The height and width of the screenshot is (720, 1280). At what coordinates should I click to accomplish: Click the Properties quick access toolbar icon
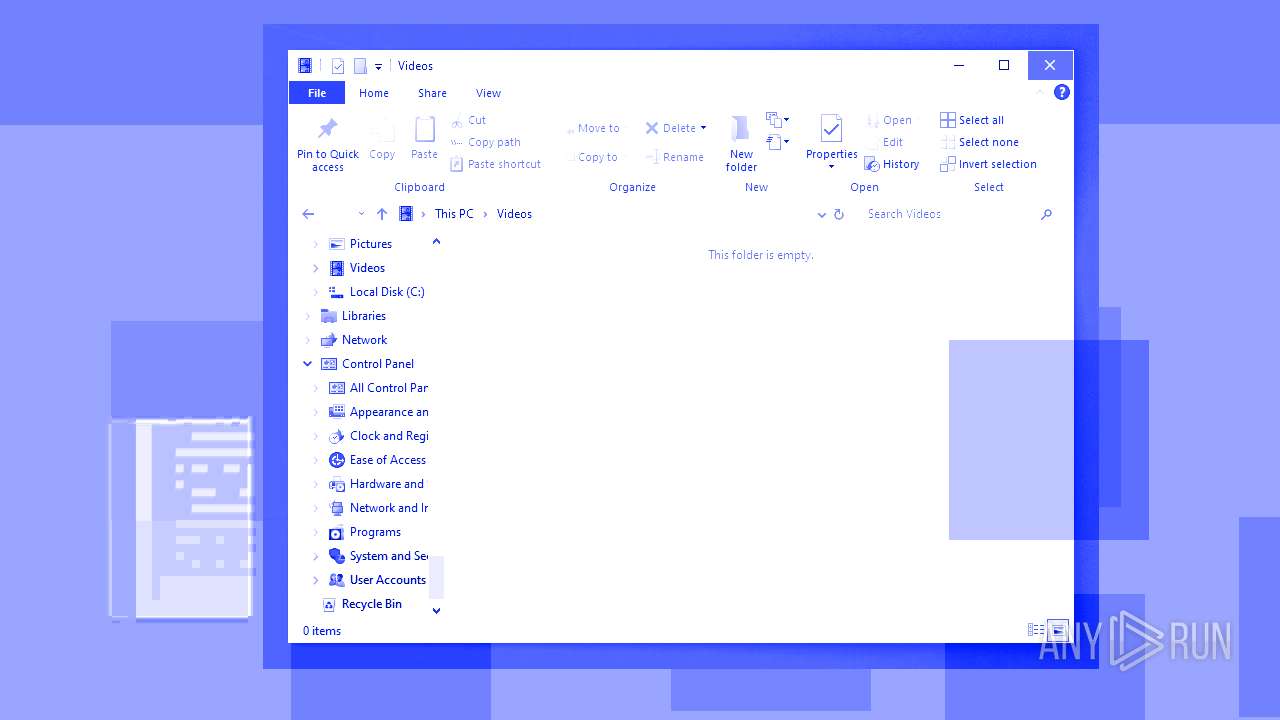[338, 66]
